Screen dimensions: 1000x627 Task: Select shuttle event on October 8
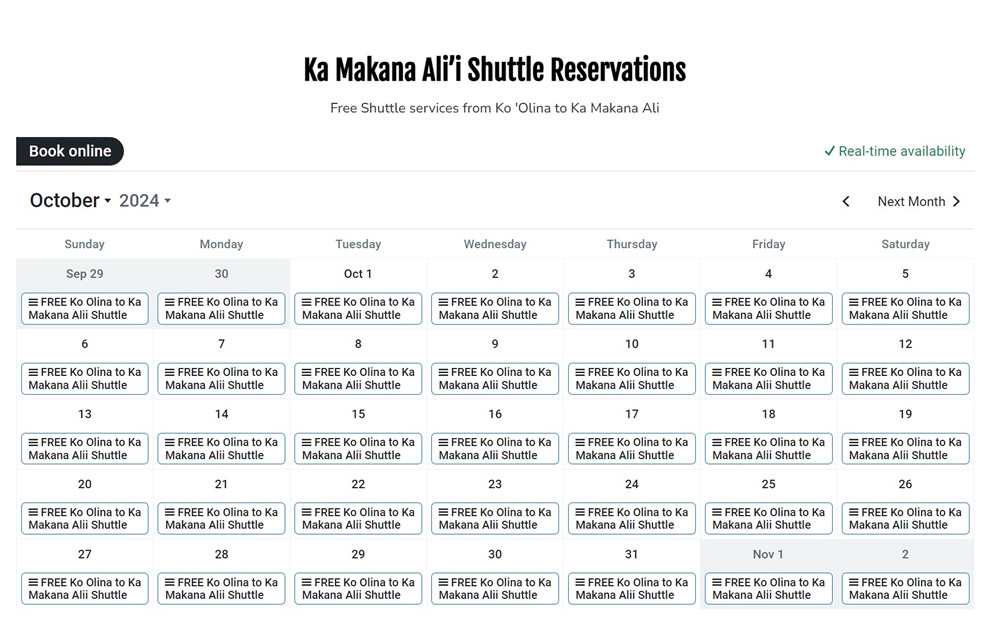click(358, 378)
